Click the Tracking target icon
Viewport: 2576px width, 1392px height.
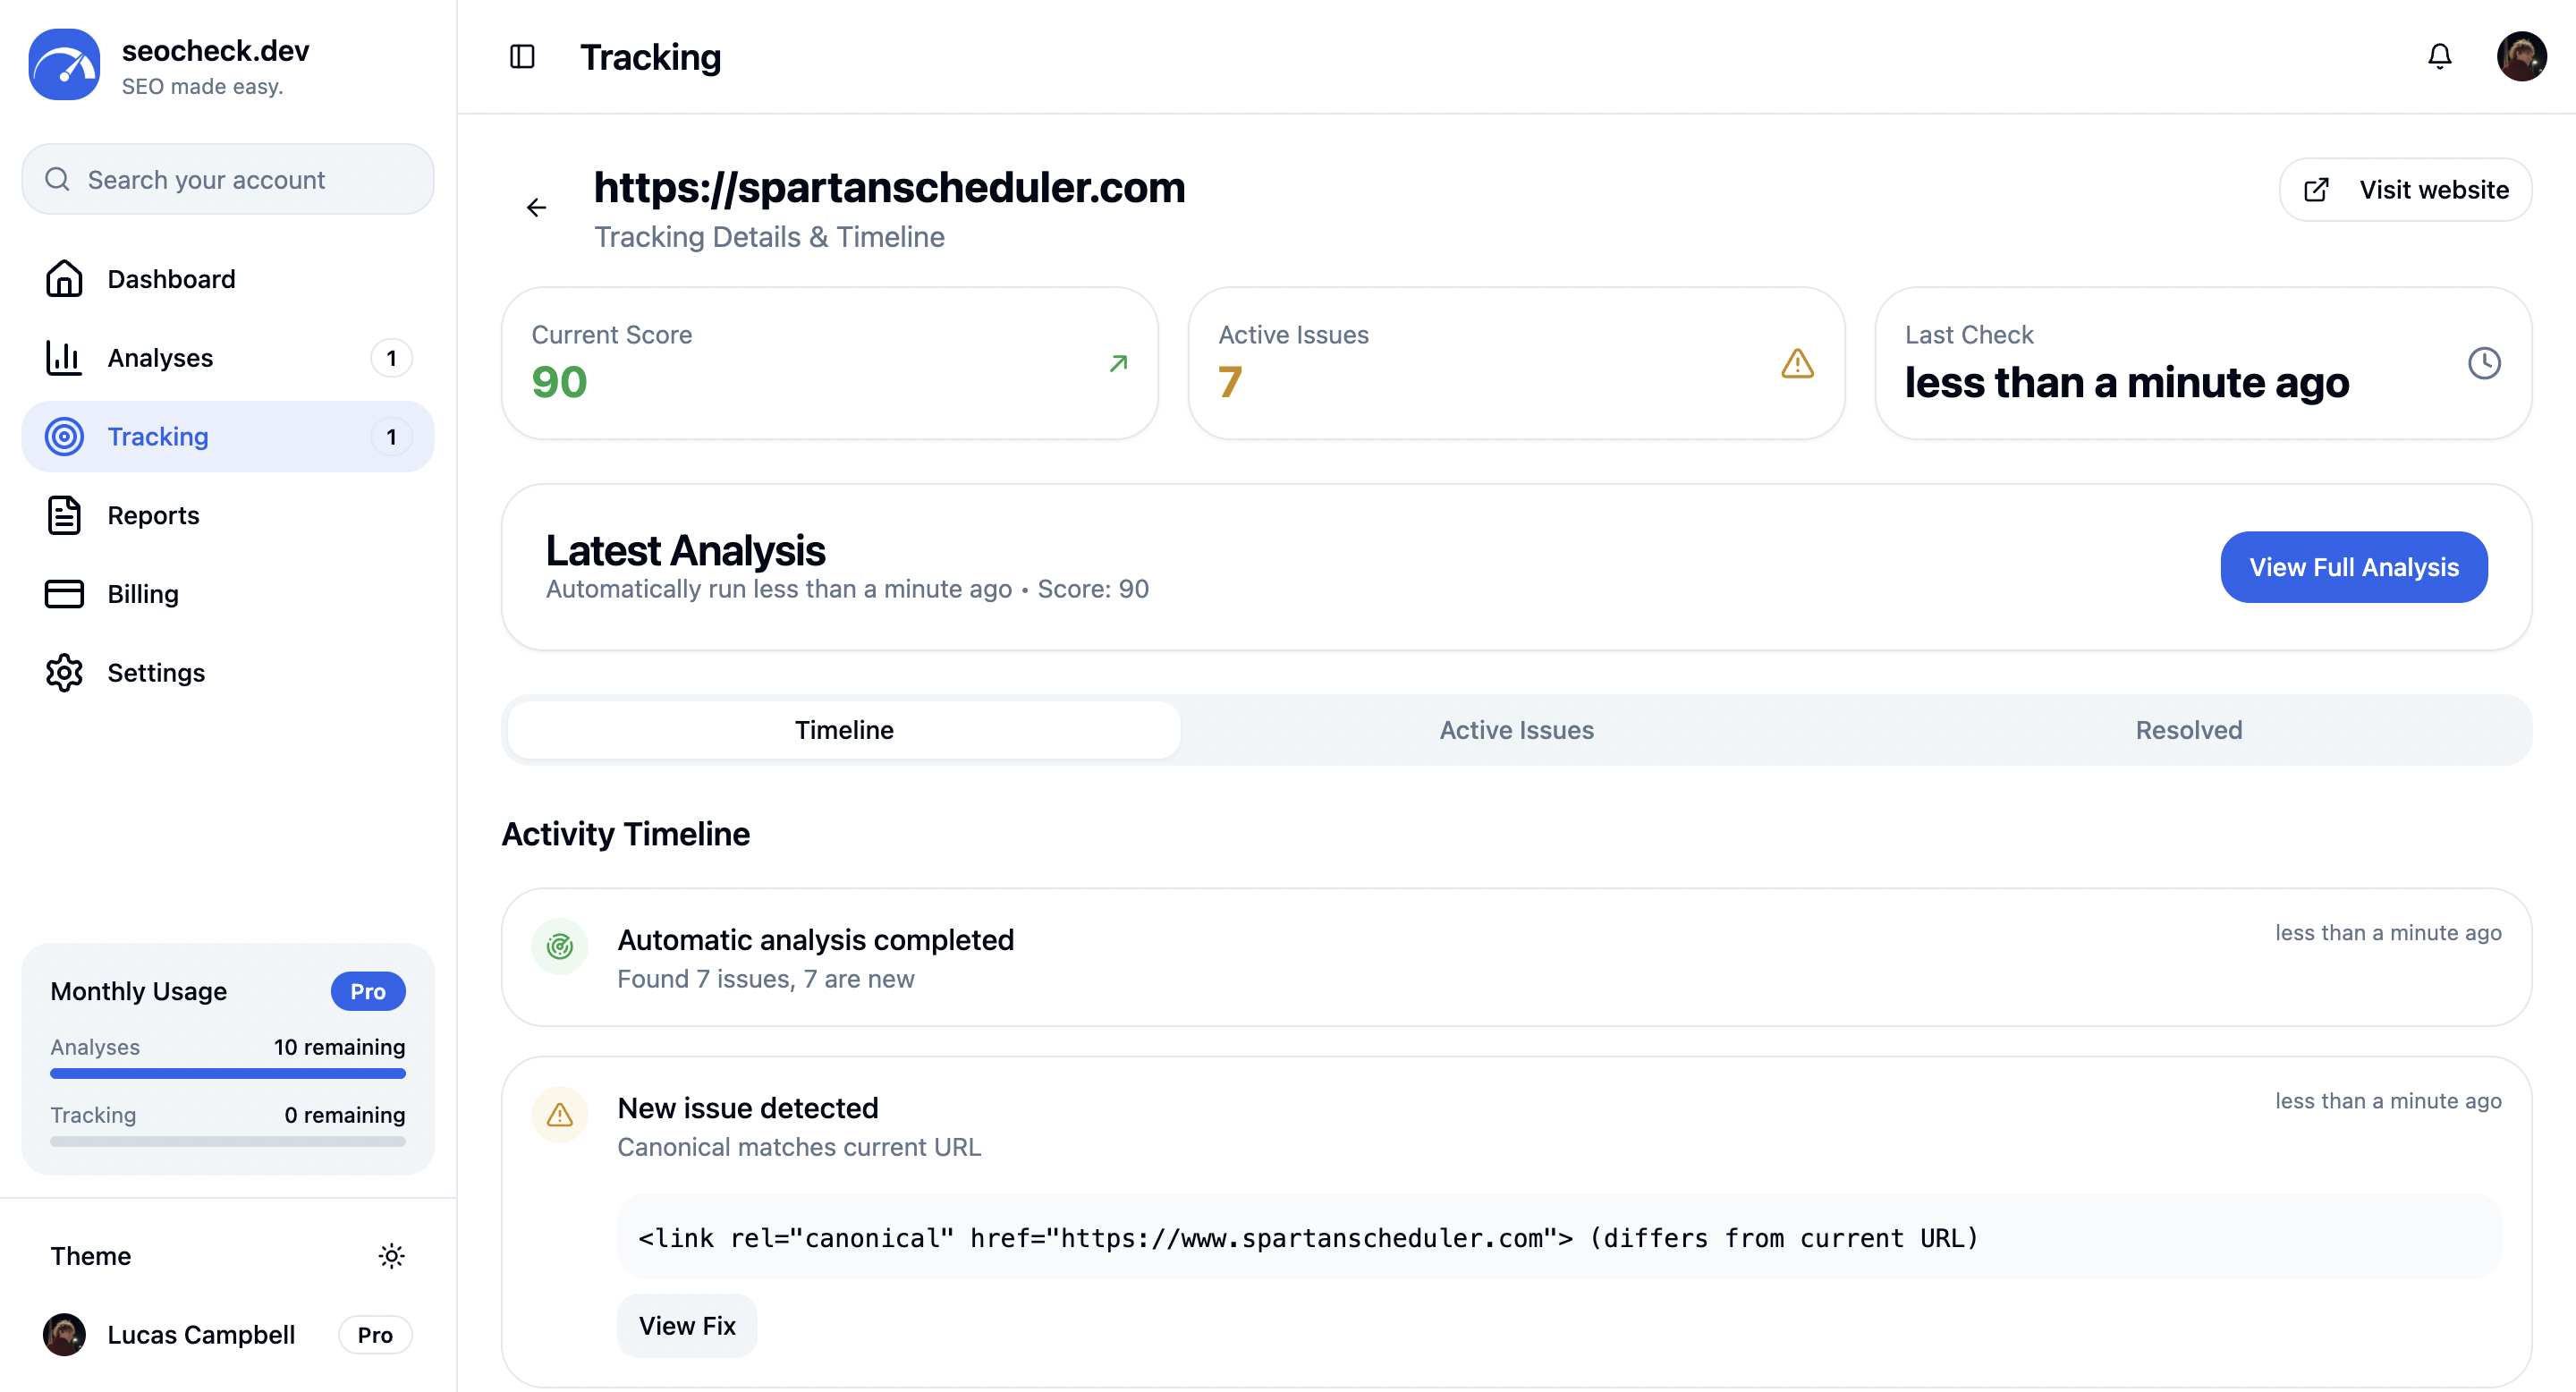[64, 437]
